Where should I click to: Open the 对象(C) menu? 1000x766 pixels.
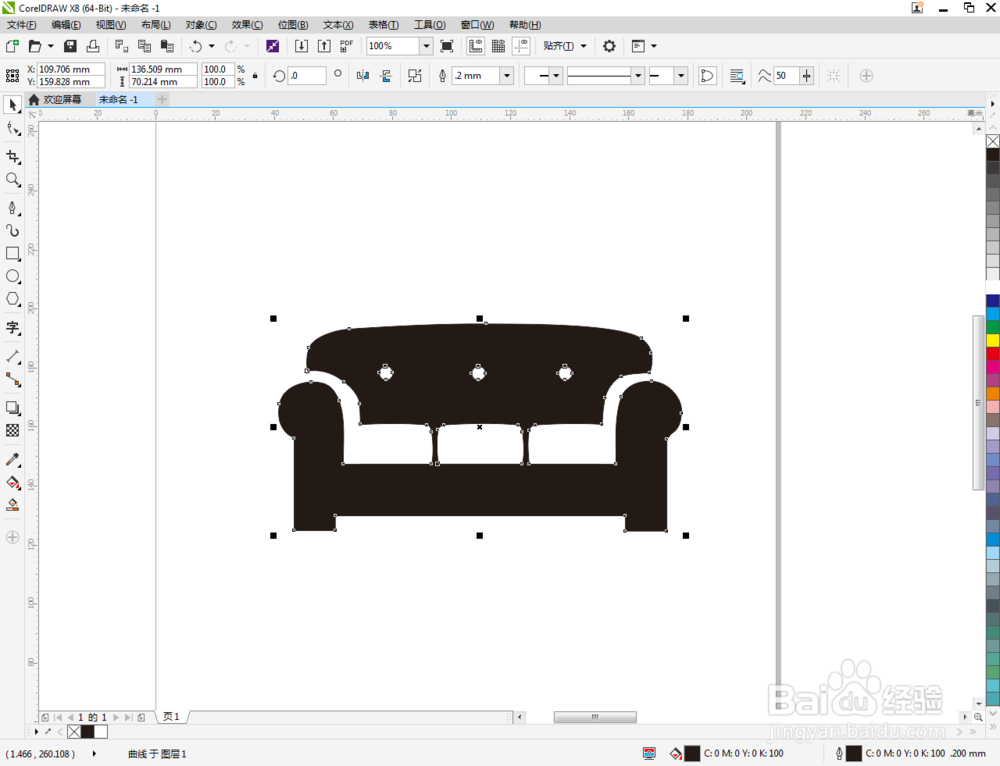pos(201,25)
